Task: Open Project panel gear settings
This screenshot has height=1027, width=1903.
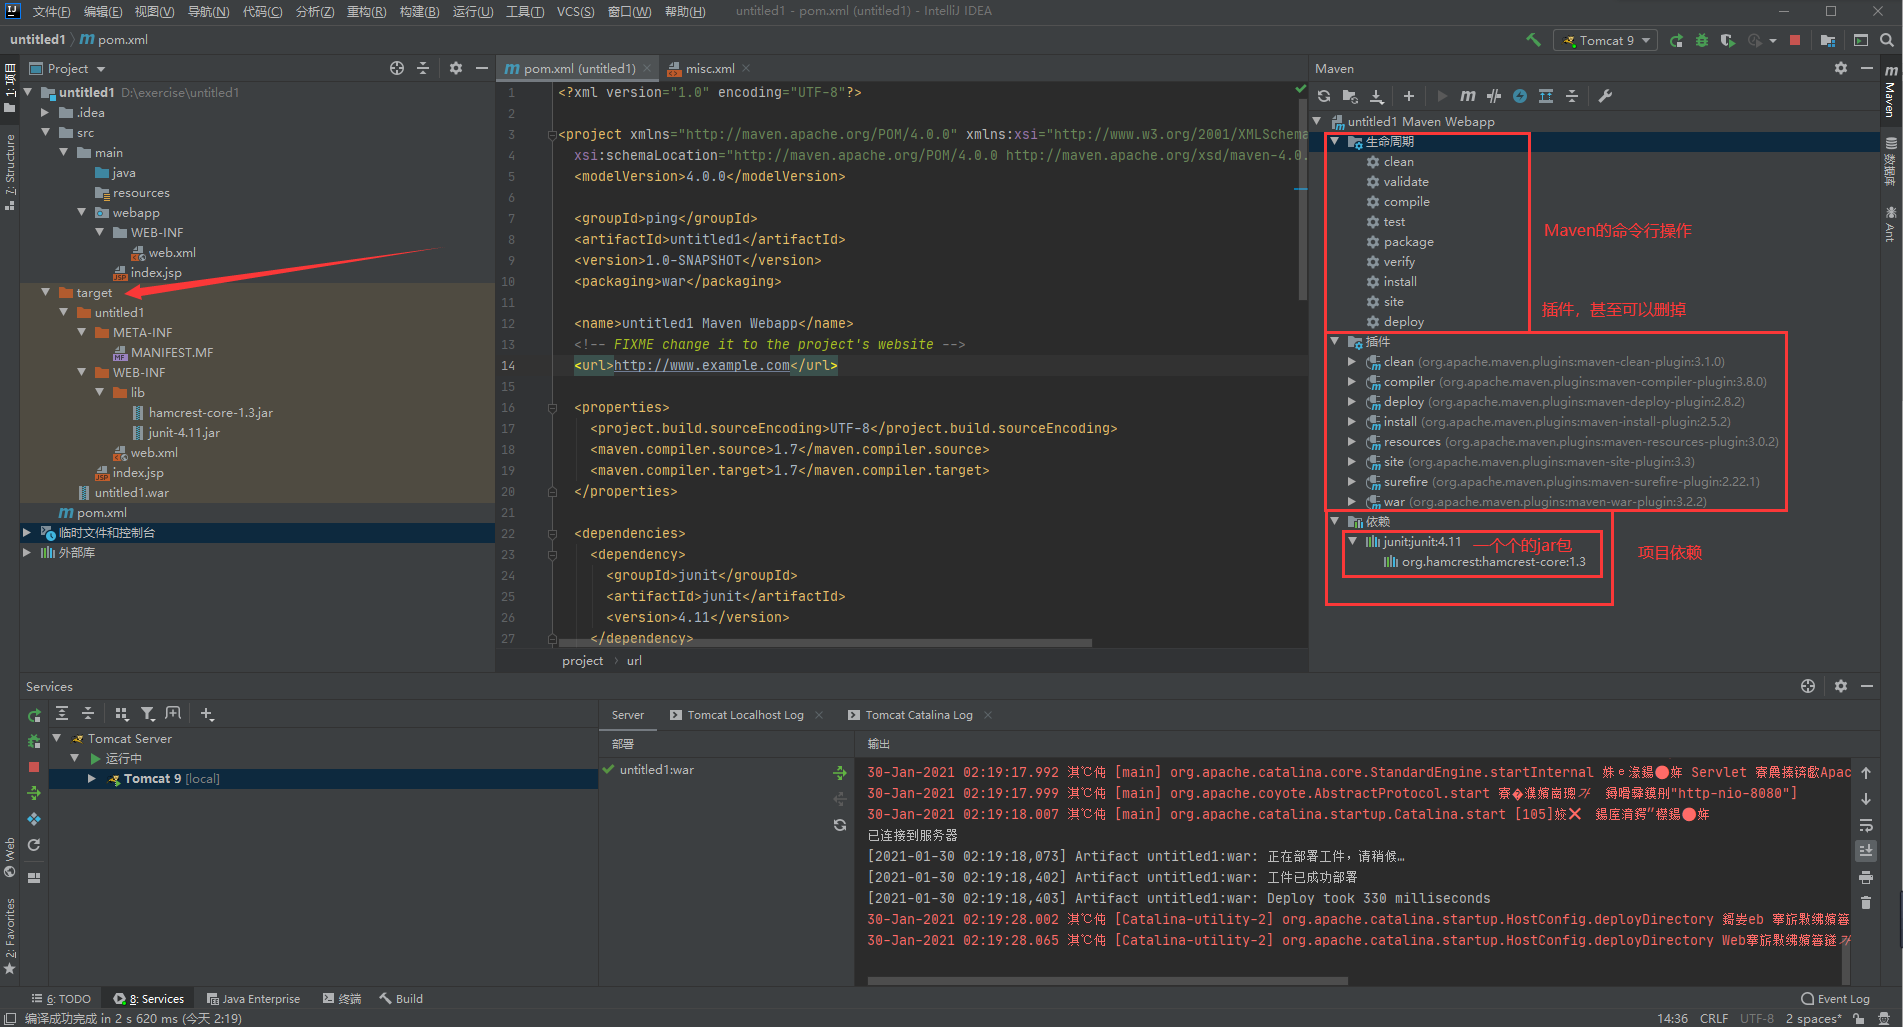Action: click(x=456, y=68)
